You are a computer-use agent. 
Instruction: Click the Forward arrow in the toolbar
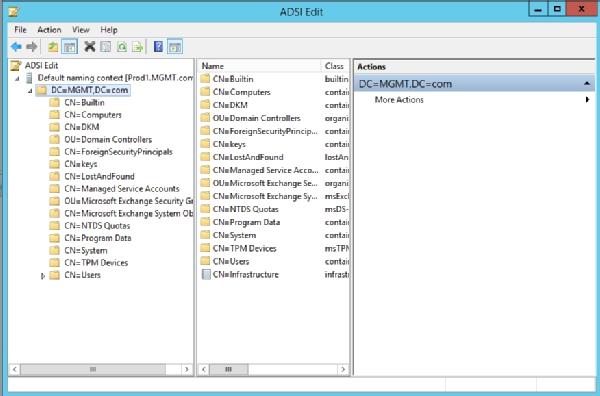(32, 47)
